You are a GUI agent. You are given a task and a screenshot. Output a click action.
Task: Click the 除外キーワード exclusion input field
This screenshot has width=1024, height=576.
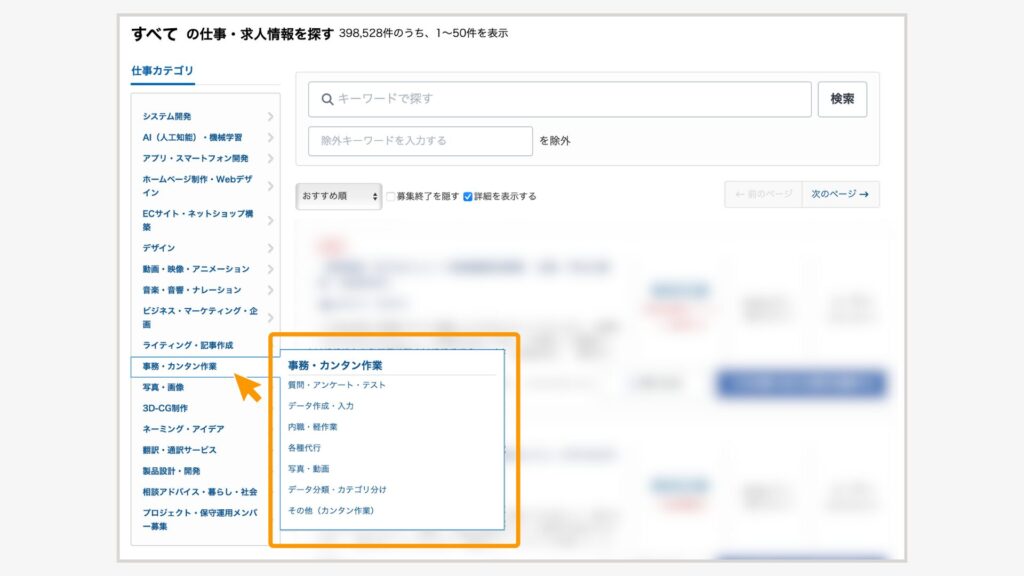[420, 141]
